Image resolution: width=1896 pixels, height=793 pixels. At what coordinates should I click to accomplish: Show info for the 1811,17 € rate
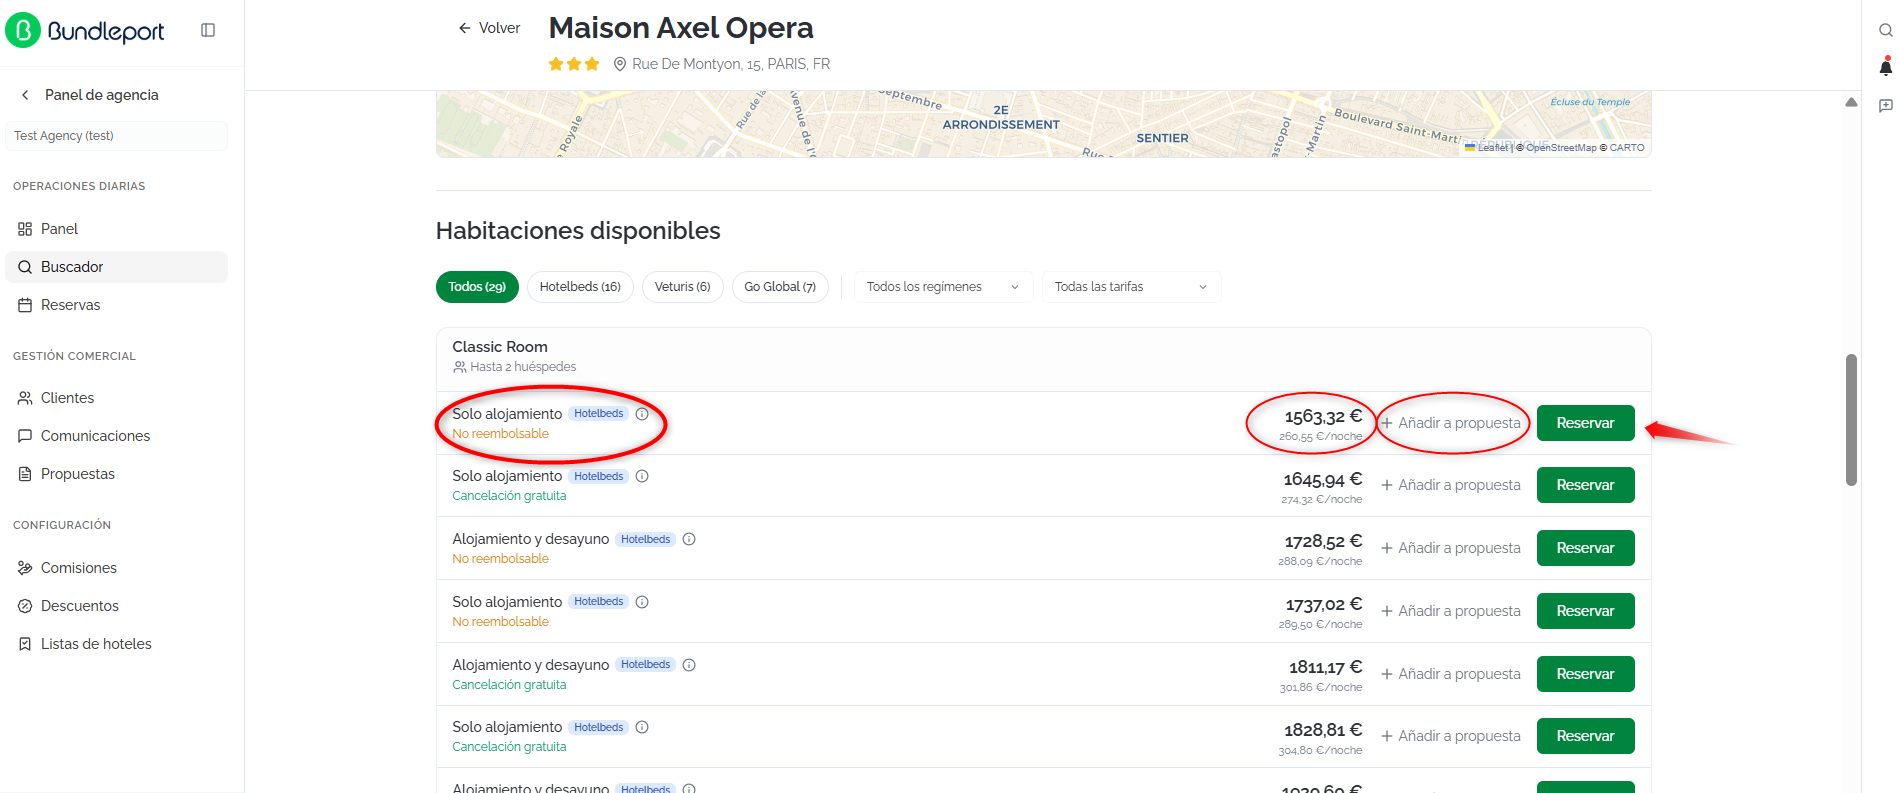coord(689,665)
